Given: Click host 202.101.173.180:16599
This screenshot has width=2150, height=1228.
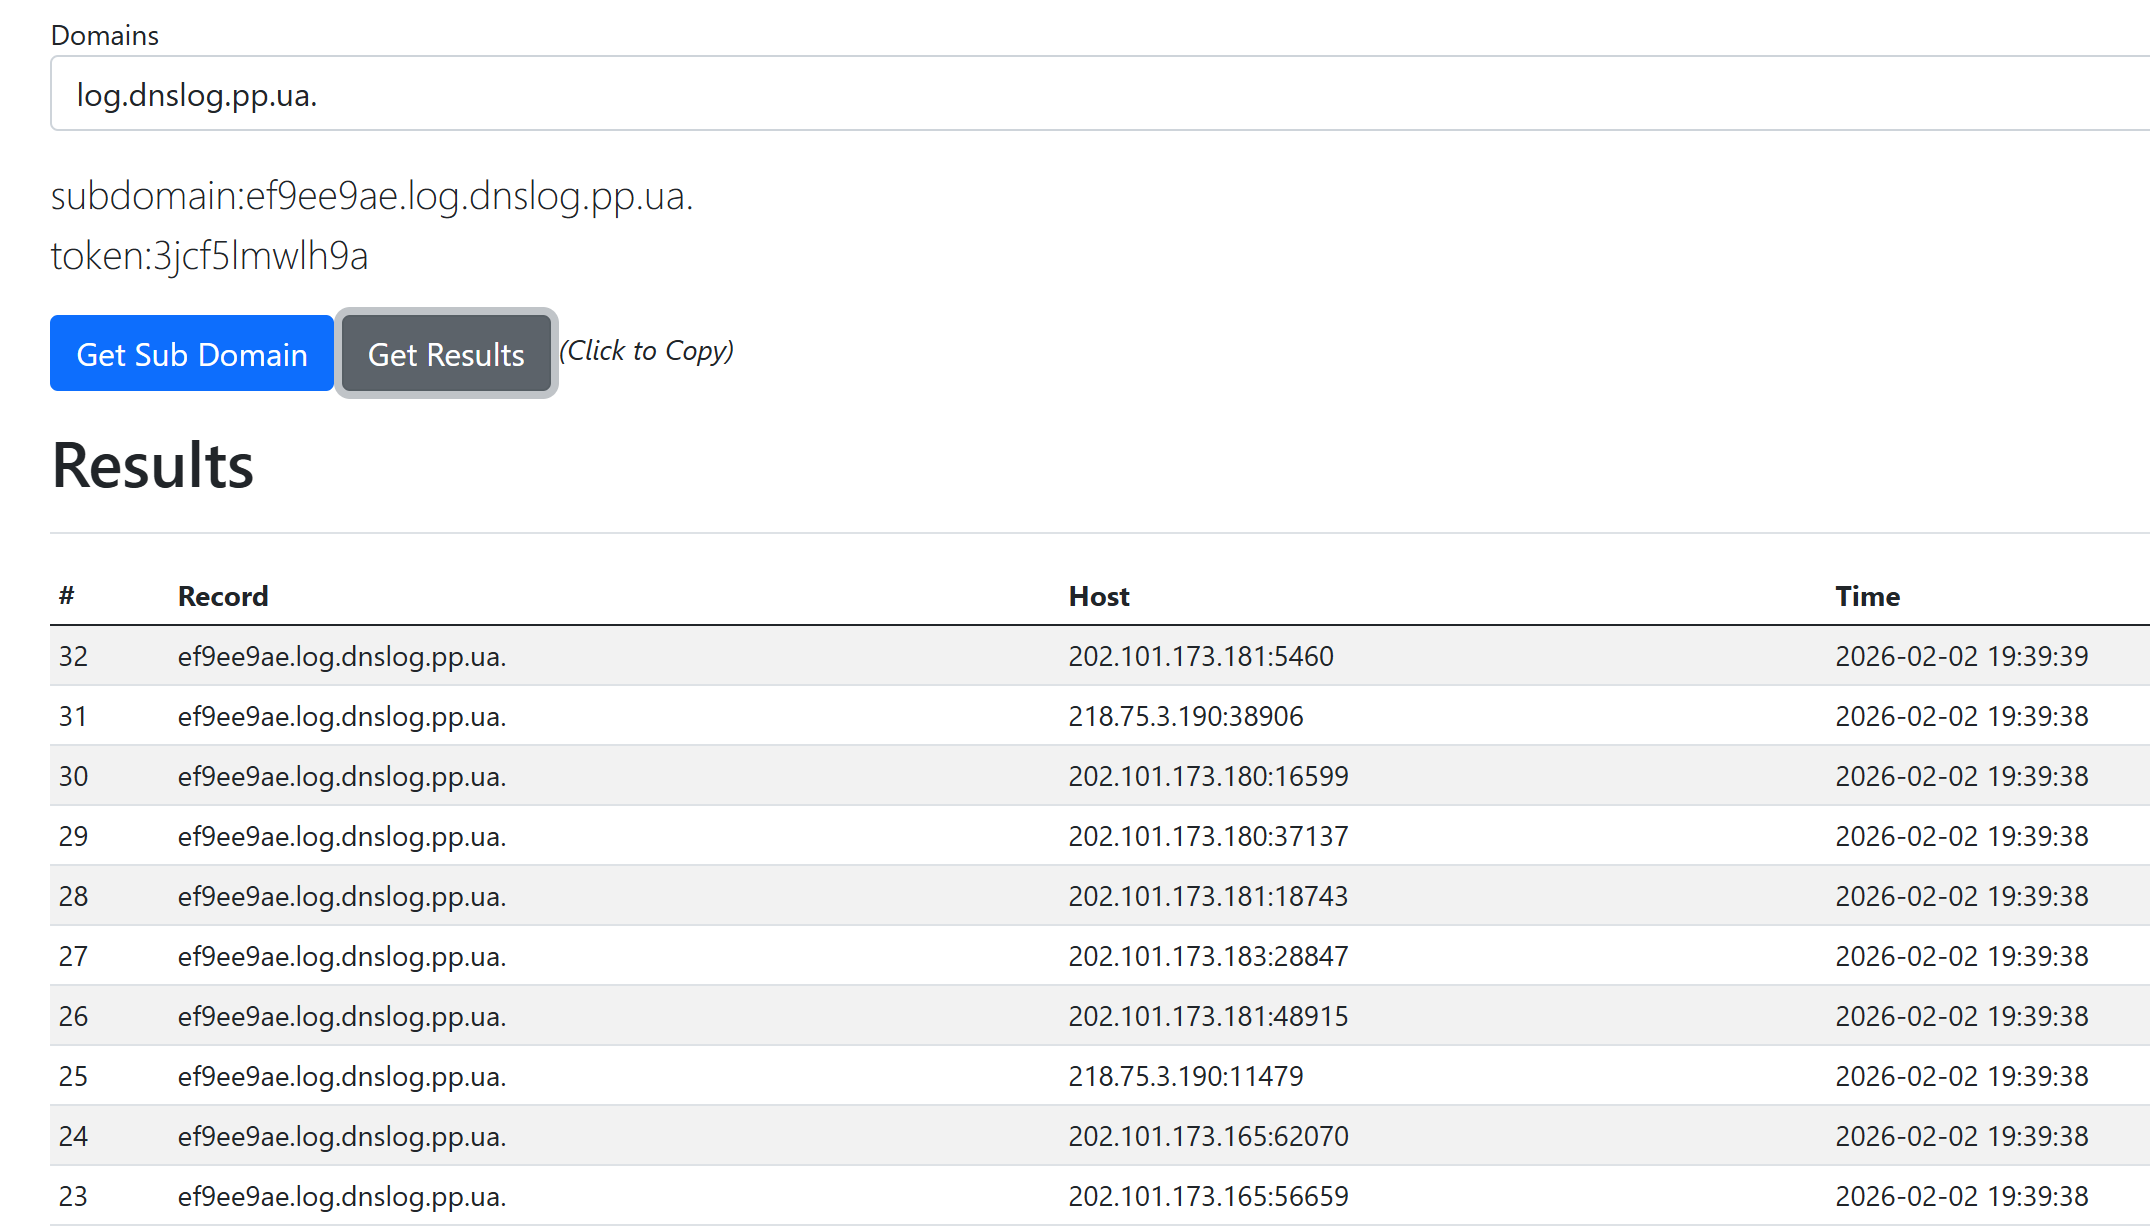Looking at the screenshot, I should (1207, 776).
